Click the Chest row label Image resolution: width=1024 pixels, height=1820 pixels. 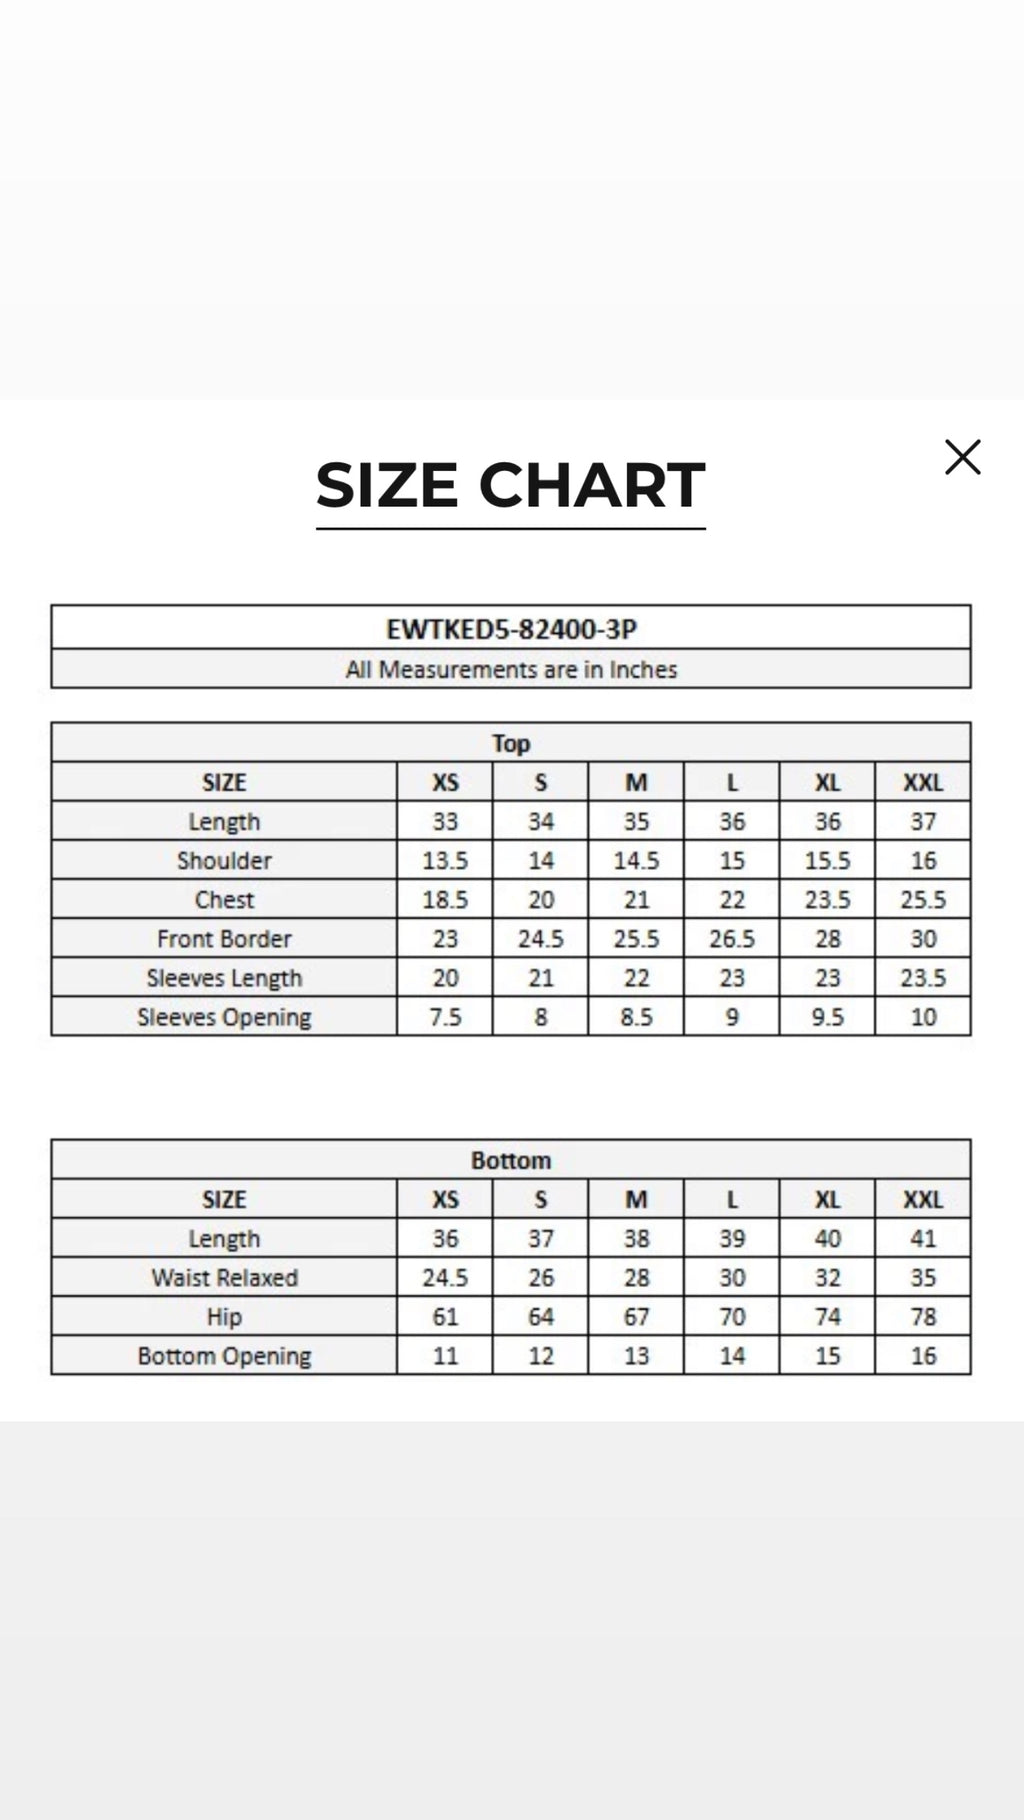coord(224,899)
